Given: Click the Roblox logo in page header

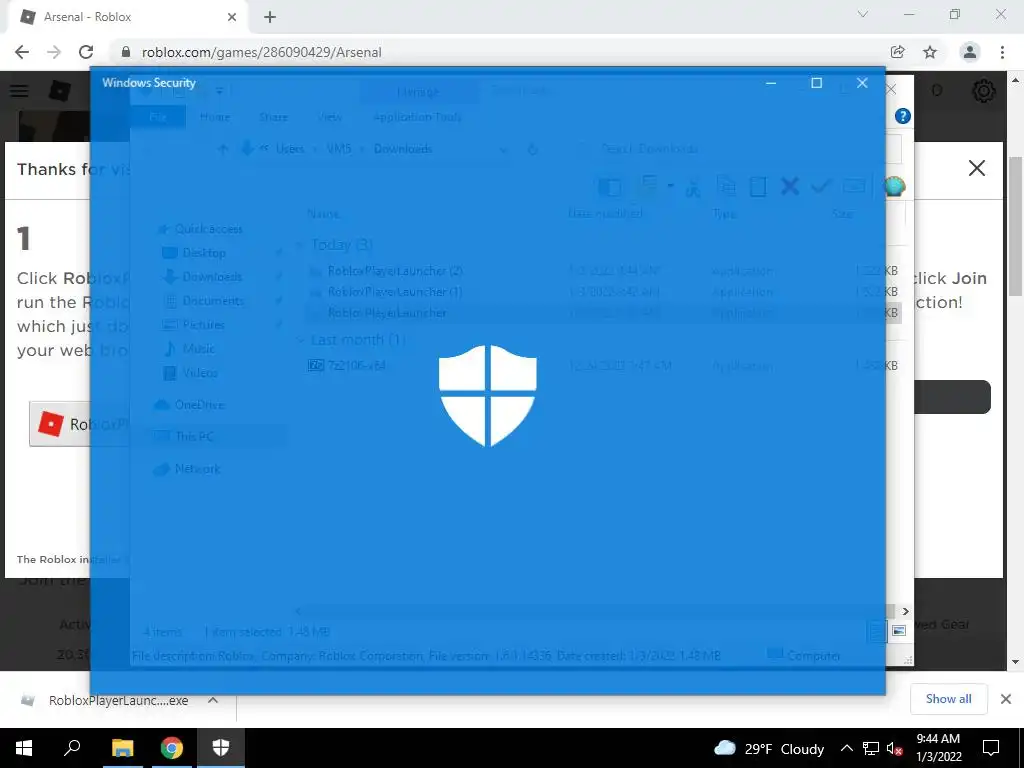Looking at the screenshot, I should click(59, 91).
